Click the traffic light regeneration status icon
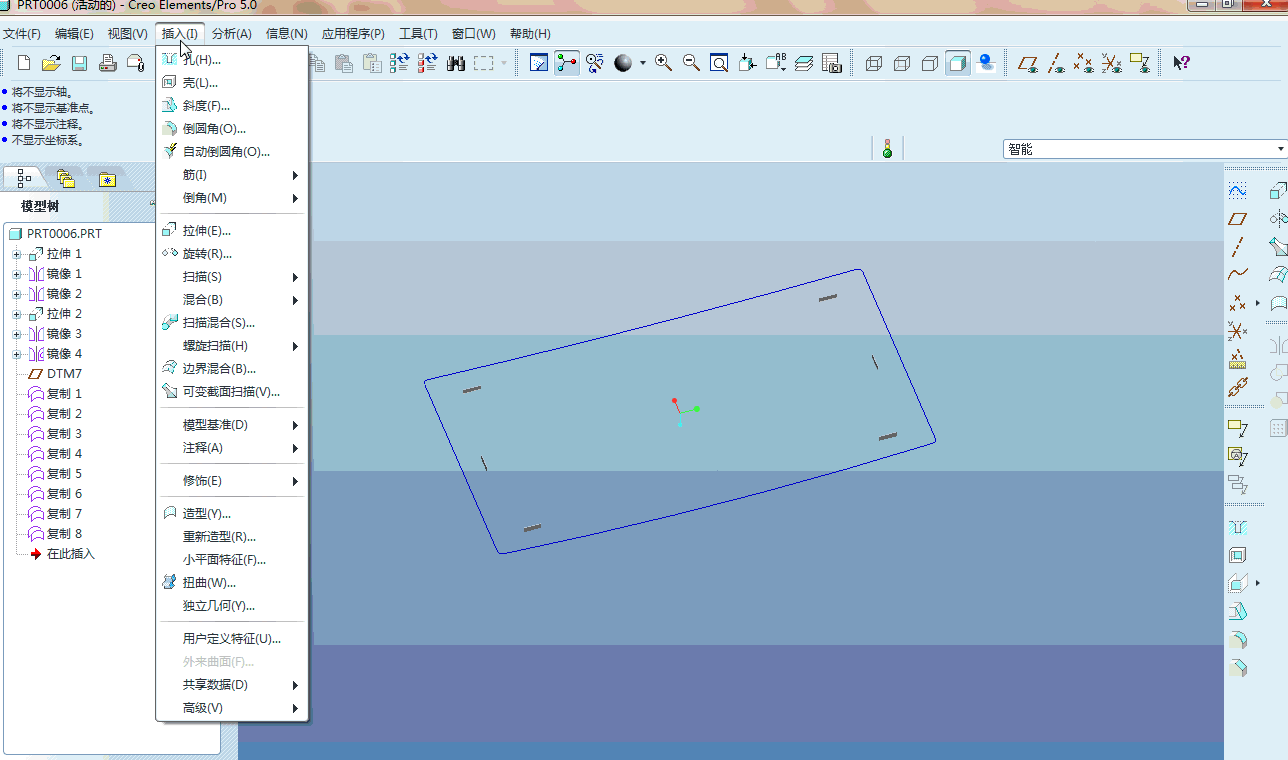Screen dimensions: 1288x760 coord(887,149)
